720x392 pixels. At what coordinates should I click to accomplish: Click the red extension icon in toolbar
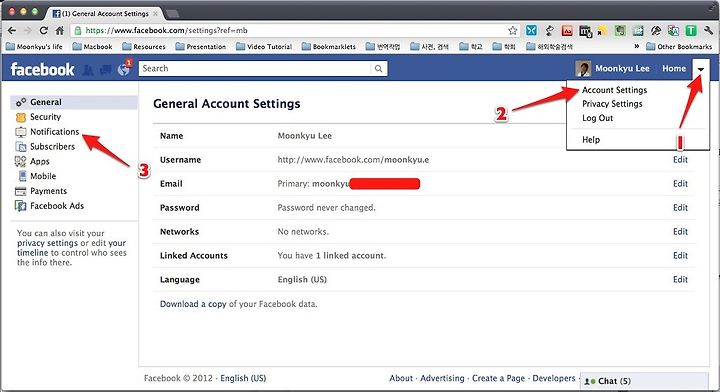pos(568,31)
